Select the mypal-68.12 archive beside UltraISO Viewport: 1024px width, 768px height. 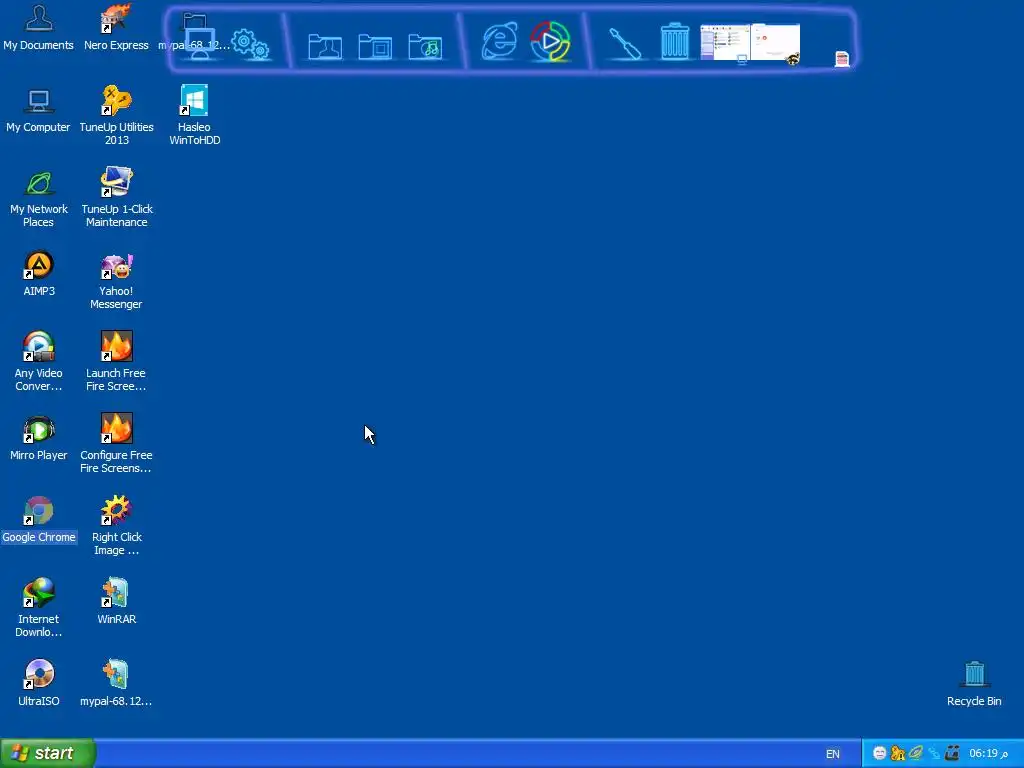pyautogui.click(x=116, y=684)
